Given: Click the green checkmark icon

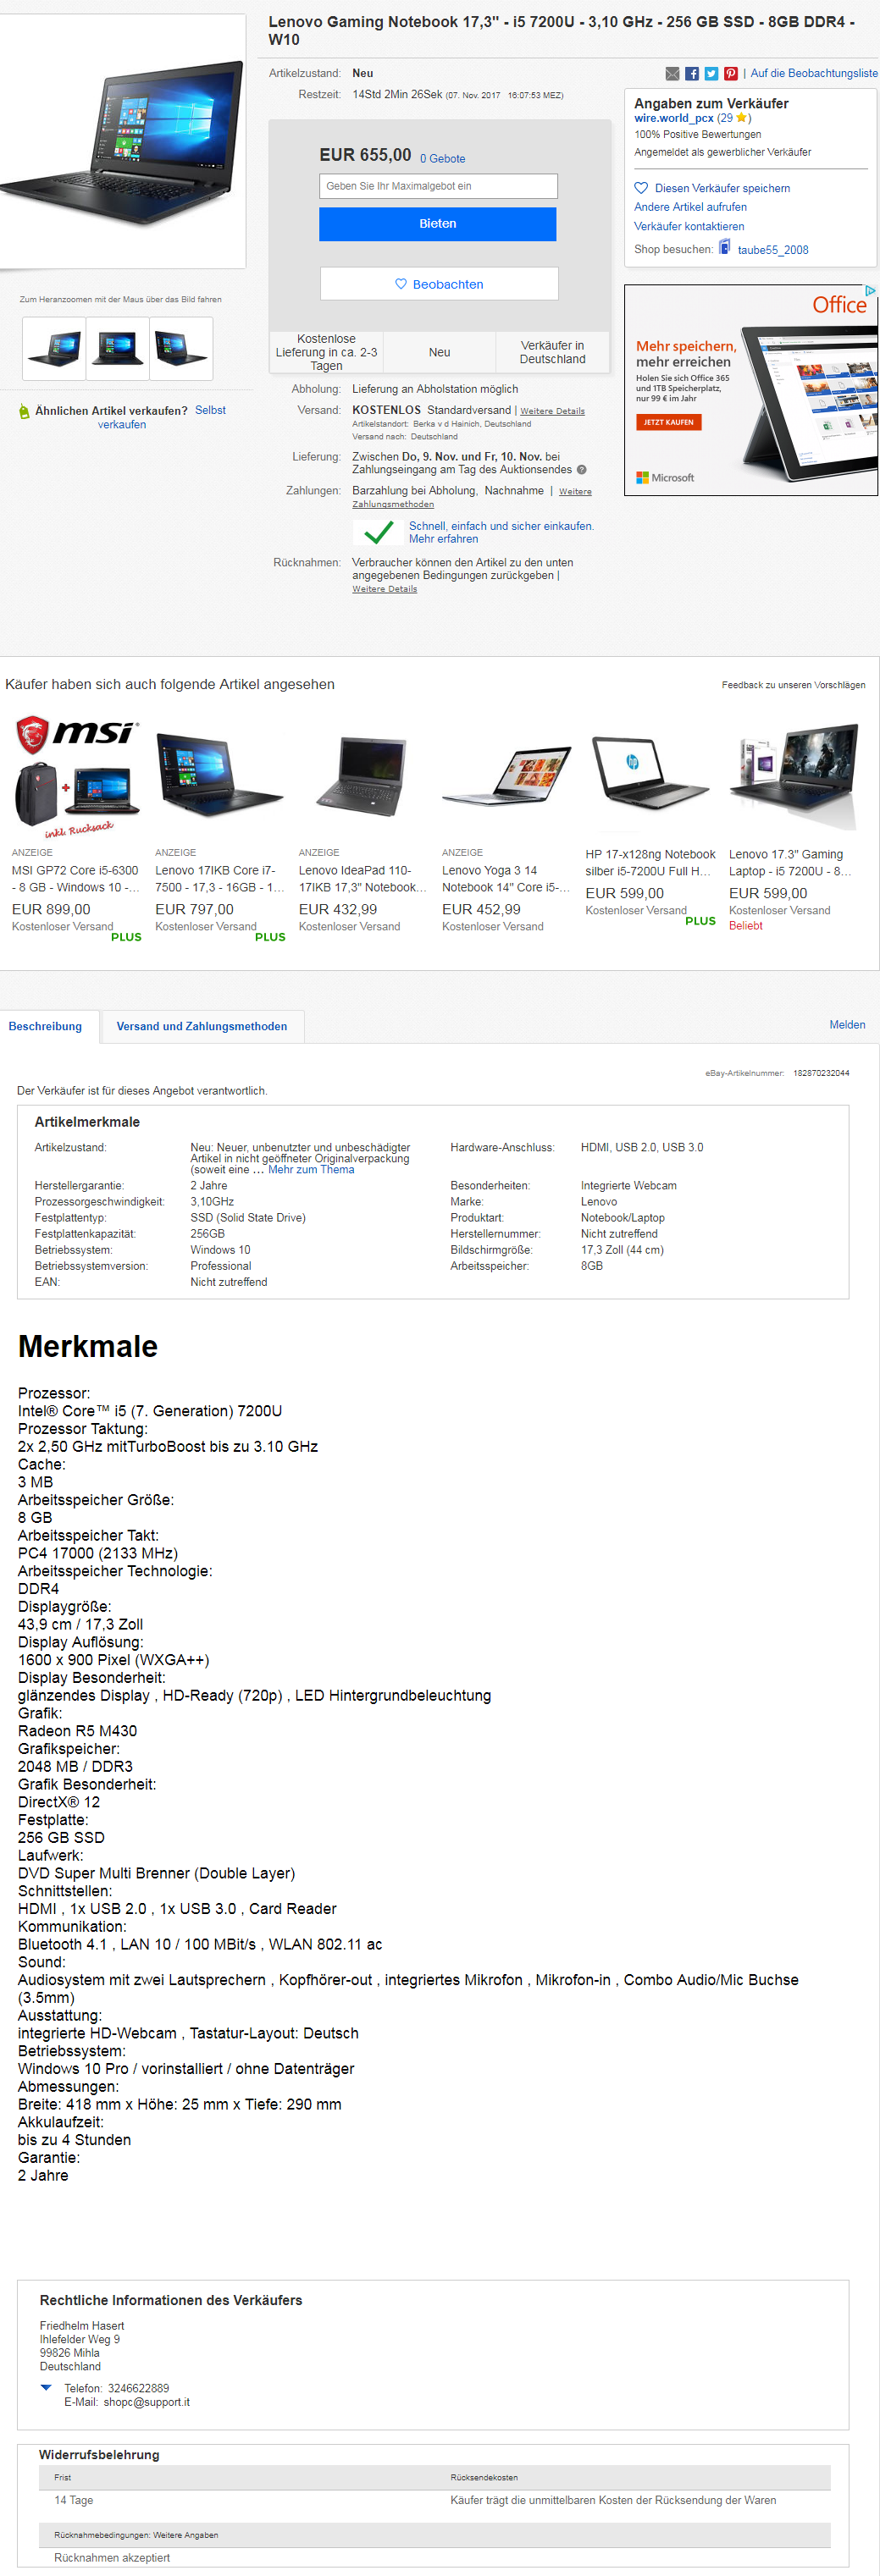Looking at the screenshot, I should pyautogui.click(x=378, y=532).
